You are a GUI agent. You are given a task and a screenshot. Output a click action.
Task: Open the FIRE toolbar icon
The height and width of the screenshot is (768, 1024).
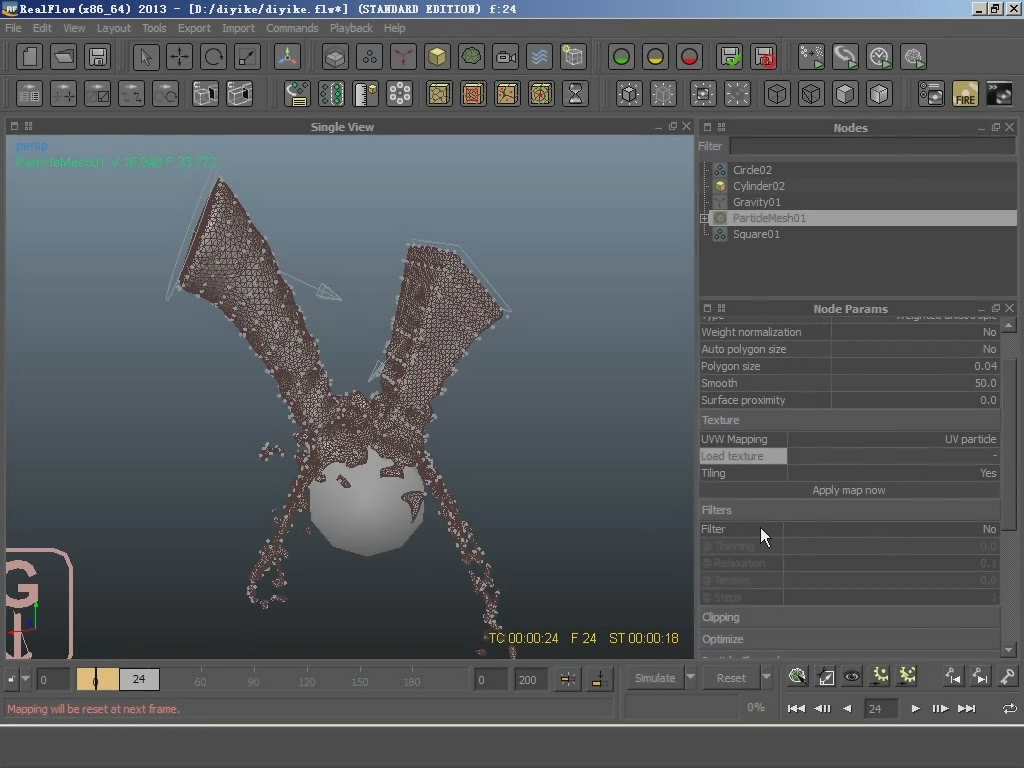[965, 94]
